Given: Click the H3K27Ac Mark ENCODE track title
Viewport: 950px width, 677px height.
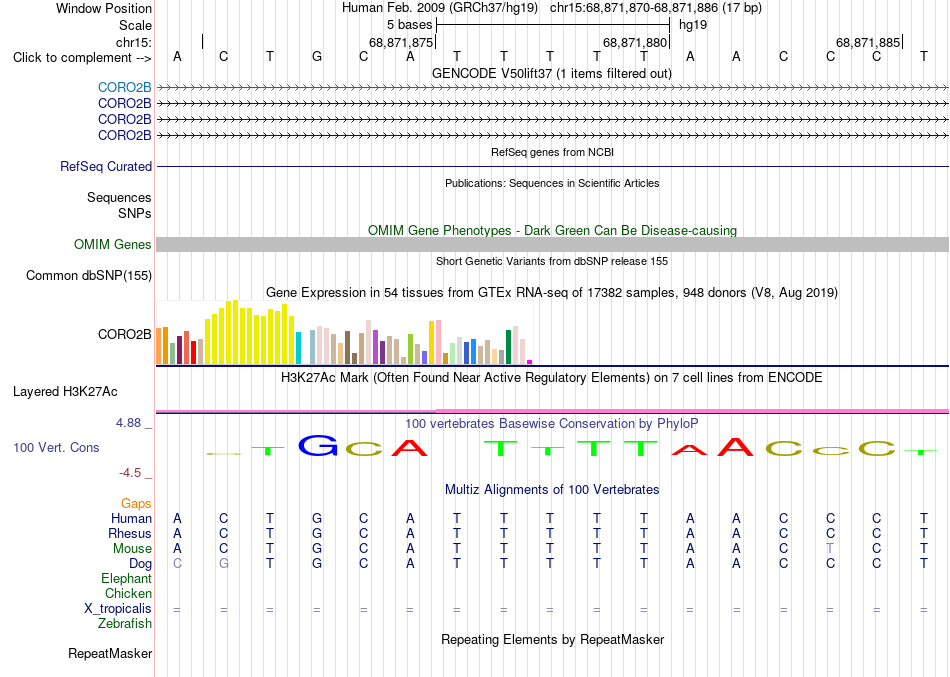Looking at the screenshot, I should click(x=551, y=378).
